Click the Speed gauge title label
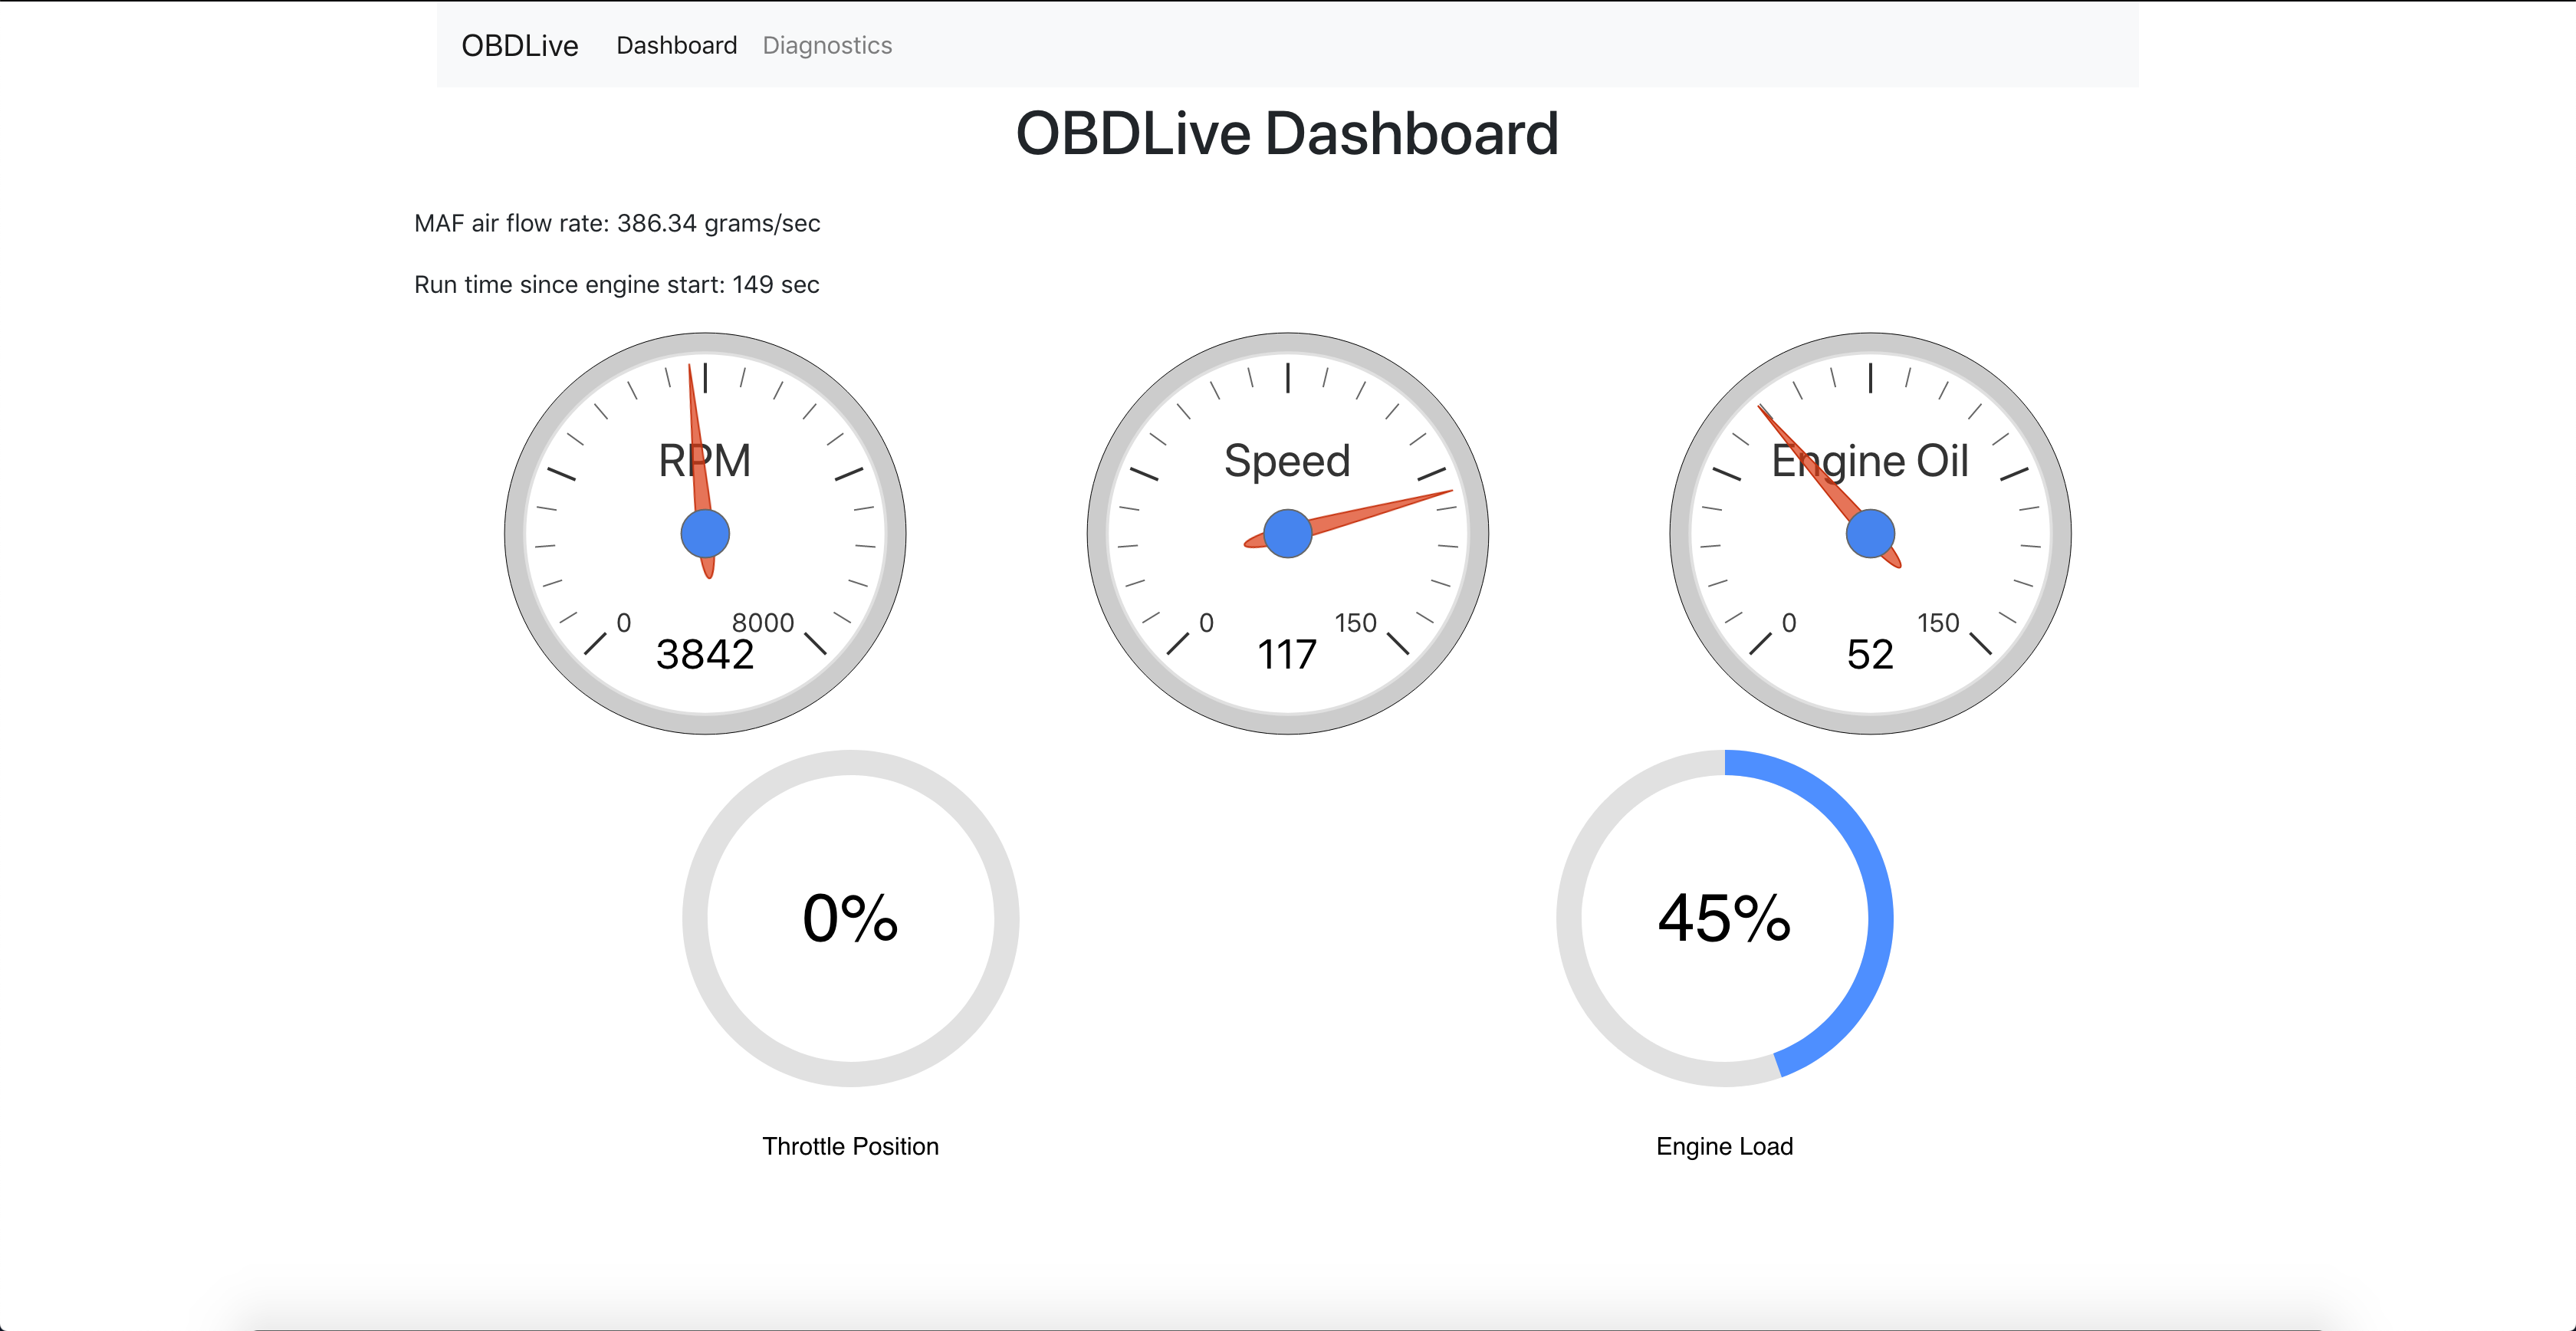The image size is (2576, 1331). point(1287,461)
